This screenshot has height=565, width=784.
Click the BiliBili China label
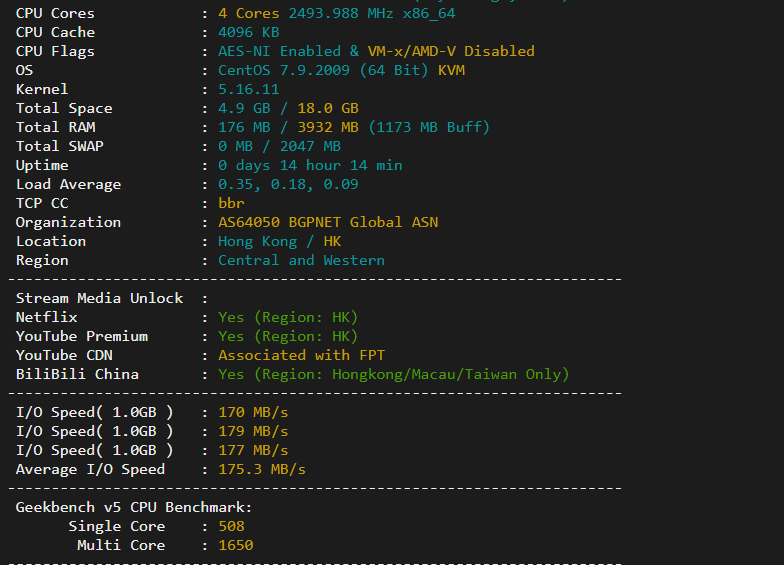[77, 374]
